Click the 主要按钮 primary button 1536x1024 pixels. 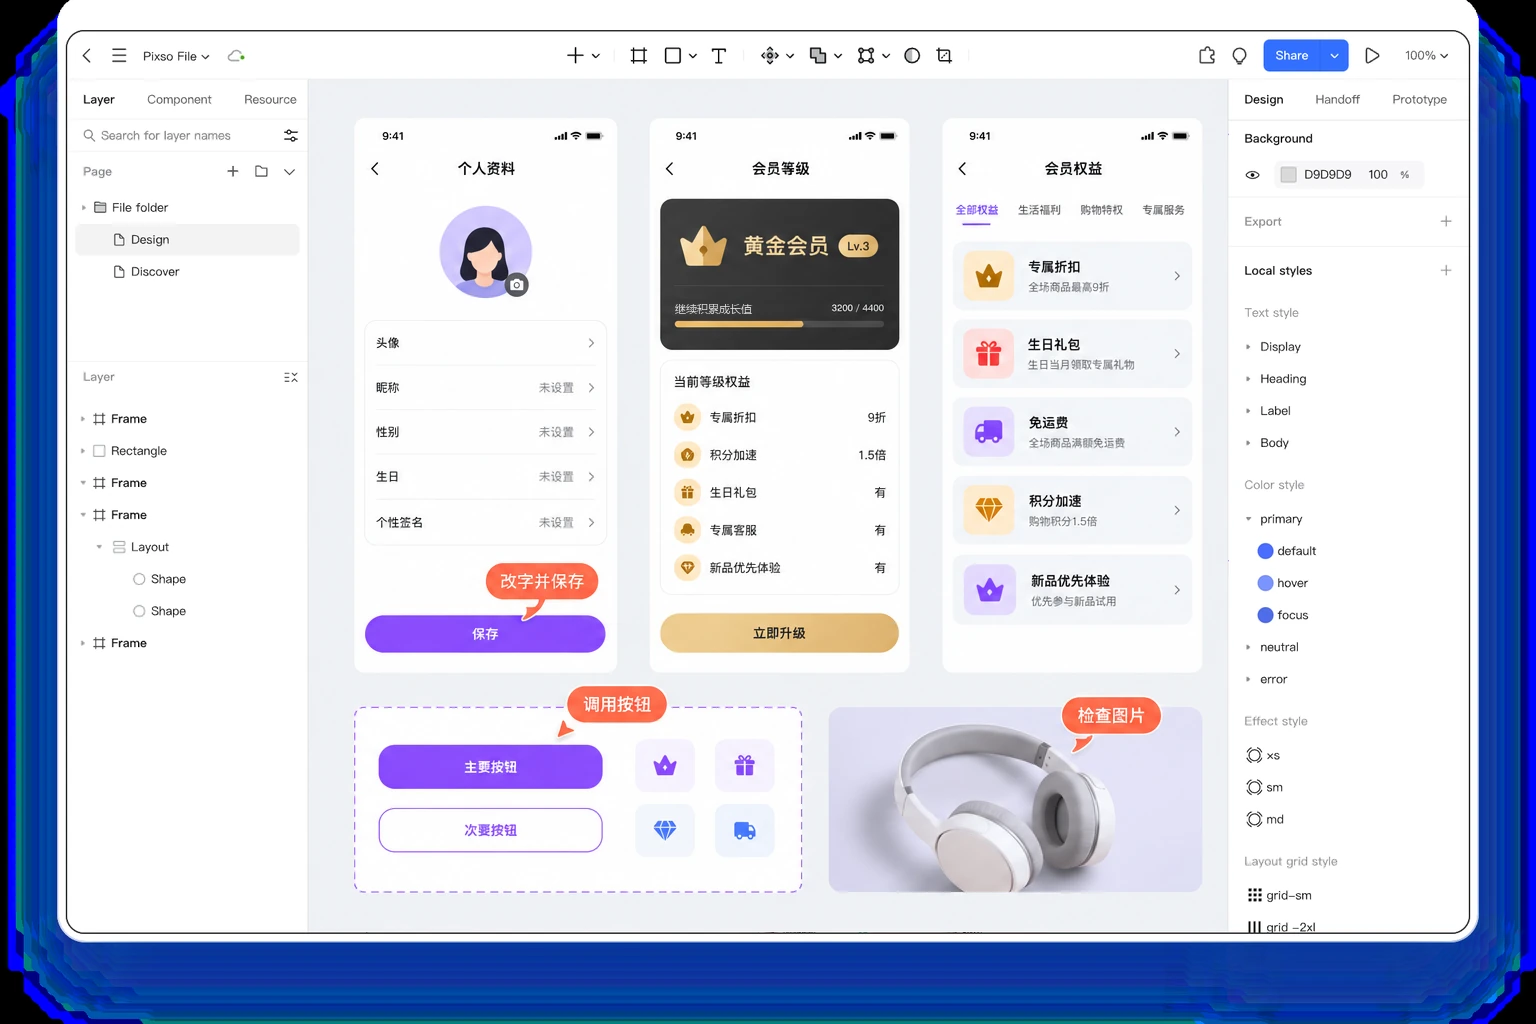click(x=490, y=767)
